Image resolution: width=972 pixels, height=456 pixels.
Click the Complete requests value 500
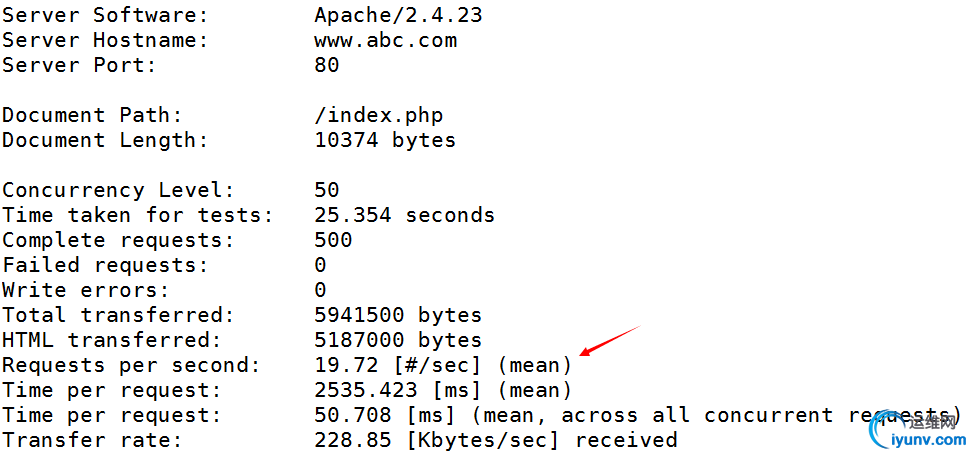(x=333, y=240)
